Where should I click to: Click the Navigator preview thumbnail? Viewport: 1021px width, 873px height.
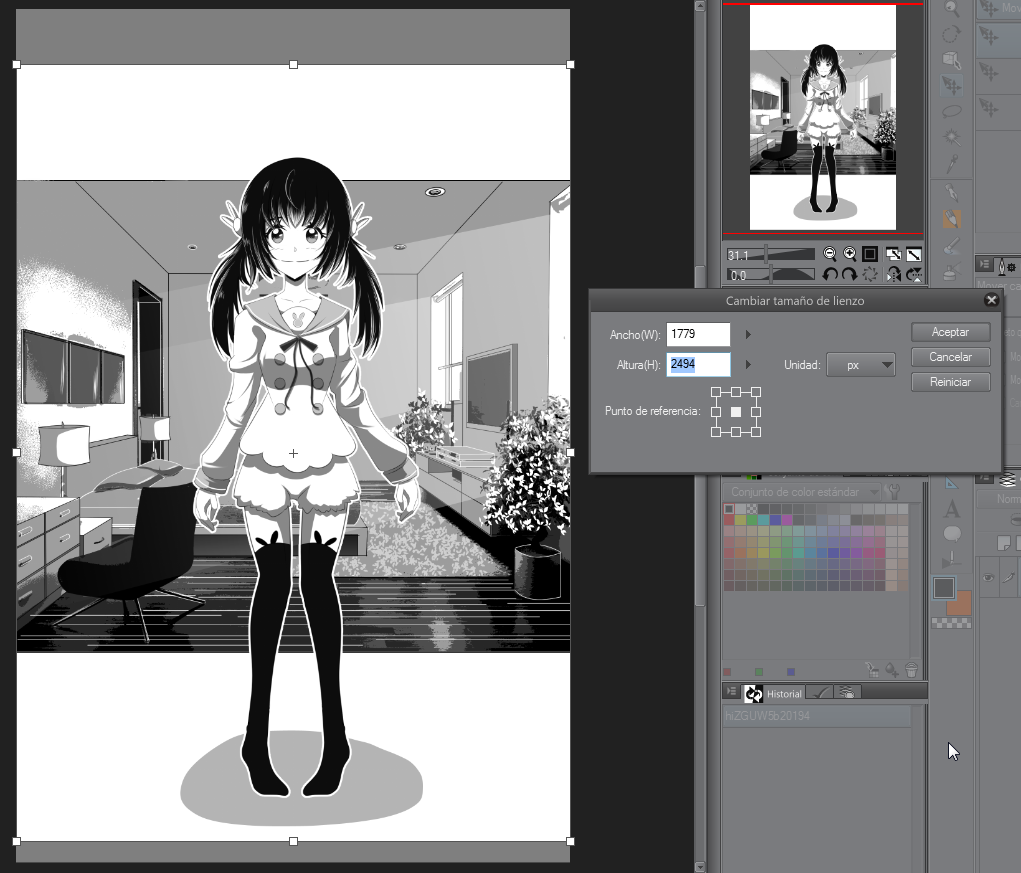pos(823,118)
